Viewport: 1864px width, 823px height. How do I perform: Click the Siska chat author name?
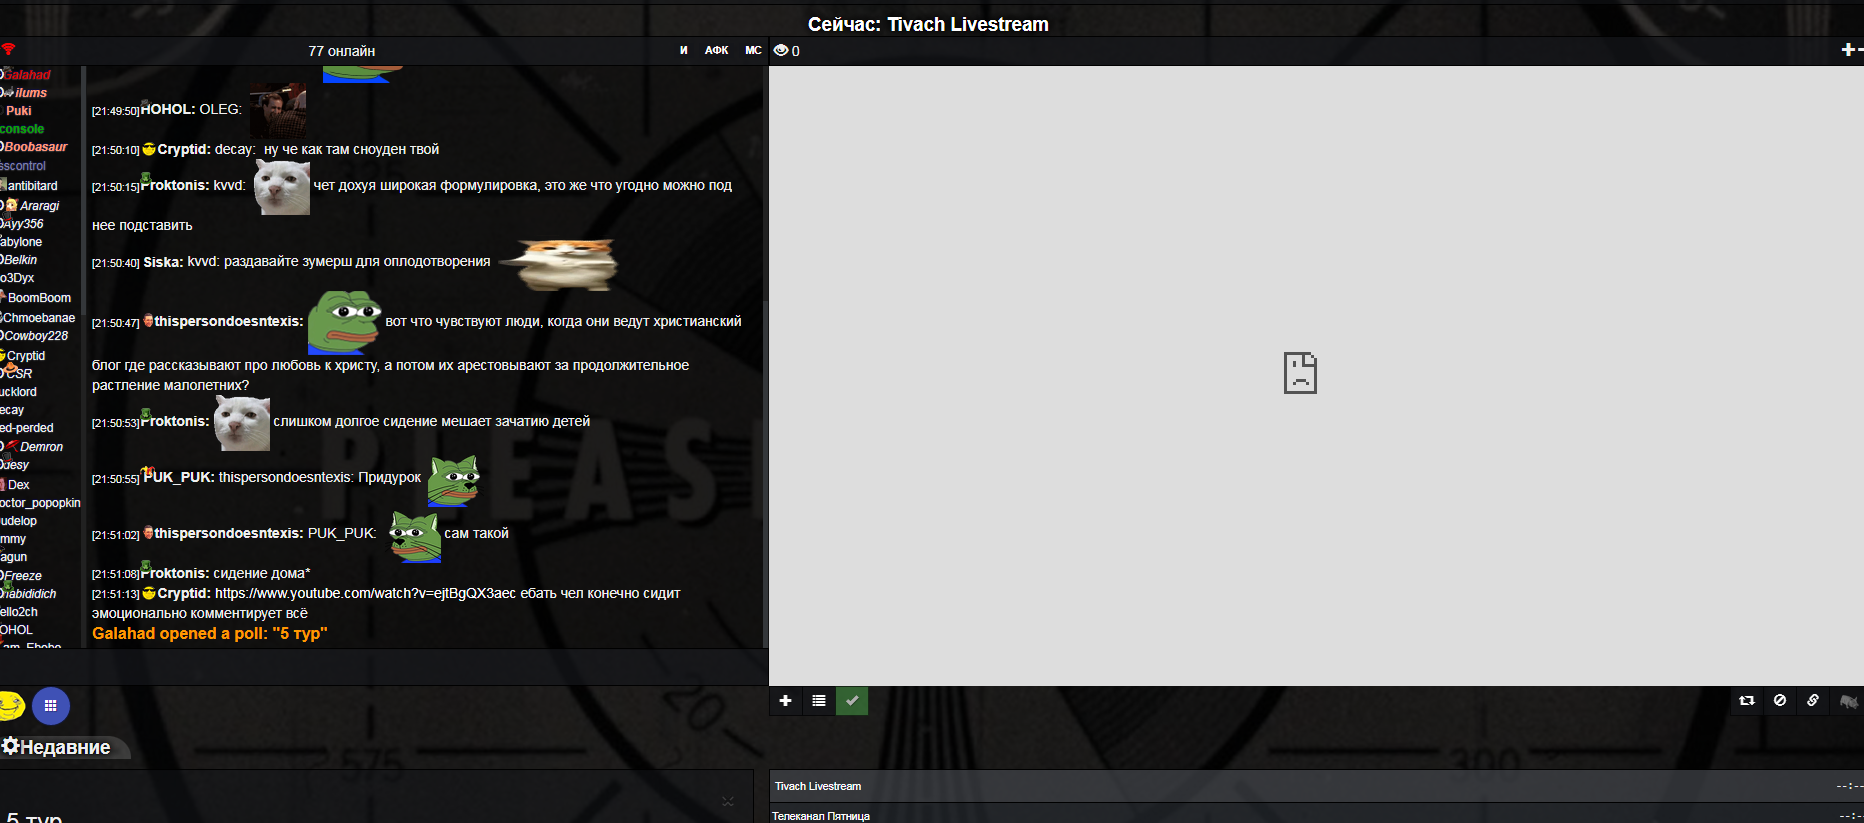163,262
